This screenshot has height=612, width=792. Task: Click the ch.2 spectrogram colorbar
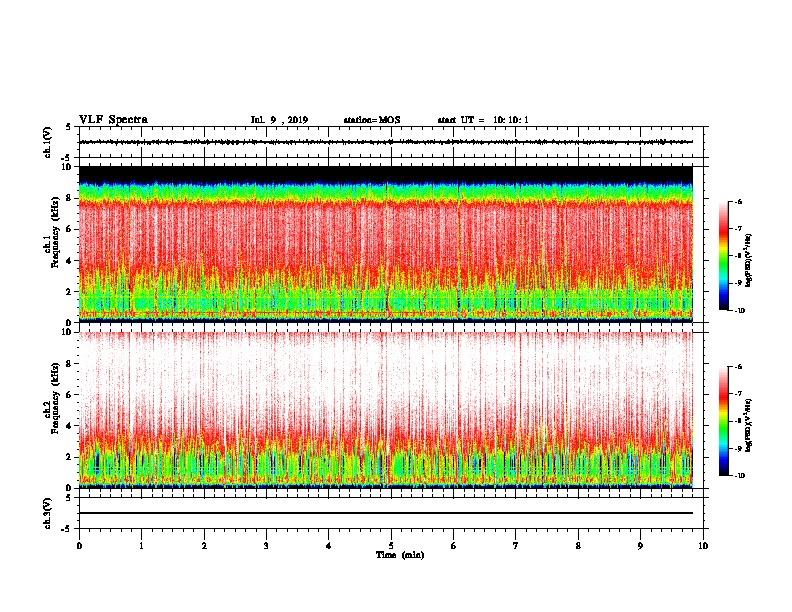click(724, 421)
